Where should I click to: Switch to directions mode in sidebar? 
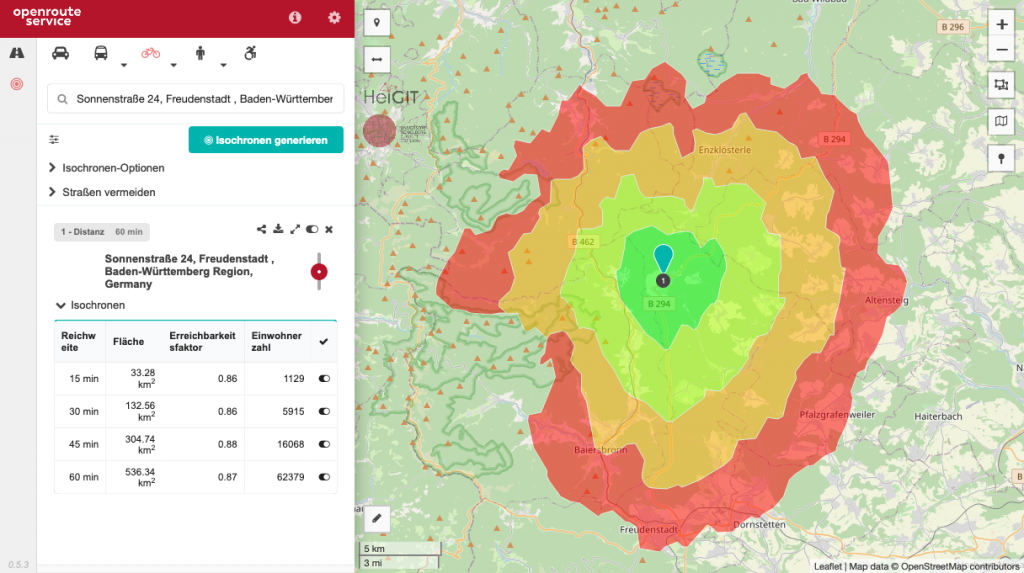(17, 53)
